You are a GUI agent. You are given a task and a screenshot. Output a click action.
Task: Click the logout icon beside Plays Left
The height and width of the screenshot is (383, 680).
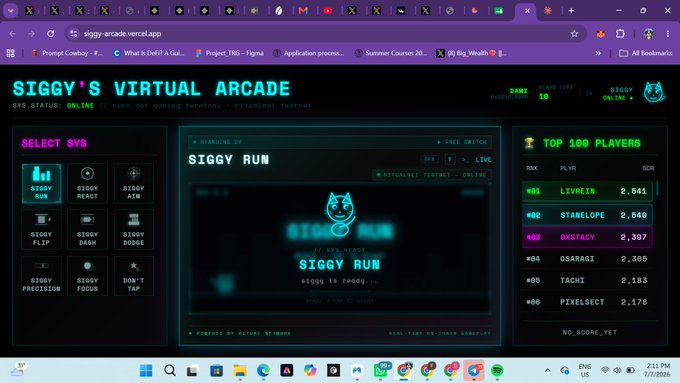(x=588, y=93)
